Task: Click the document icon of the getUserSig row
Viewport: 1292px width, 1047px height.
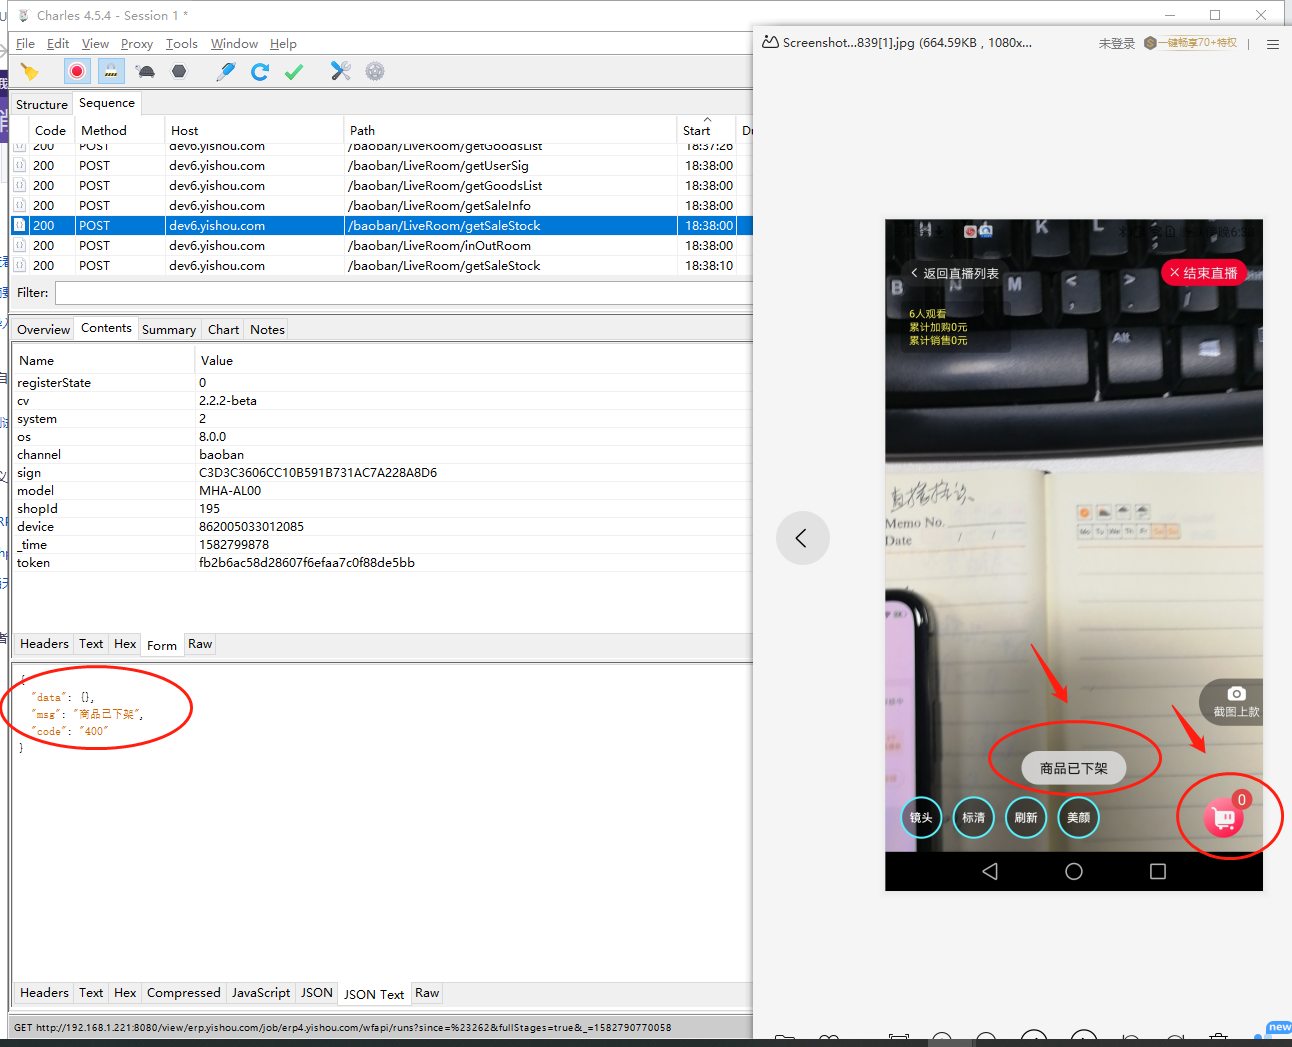Action: pos(19,166)
